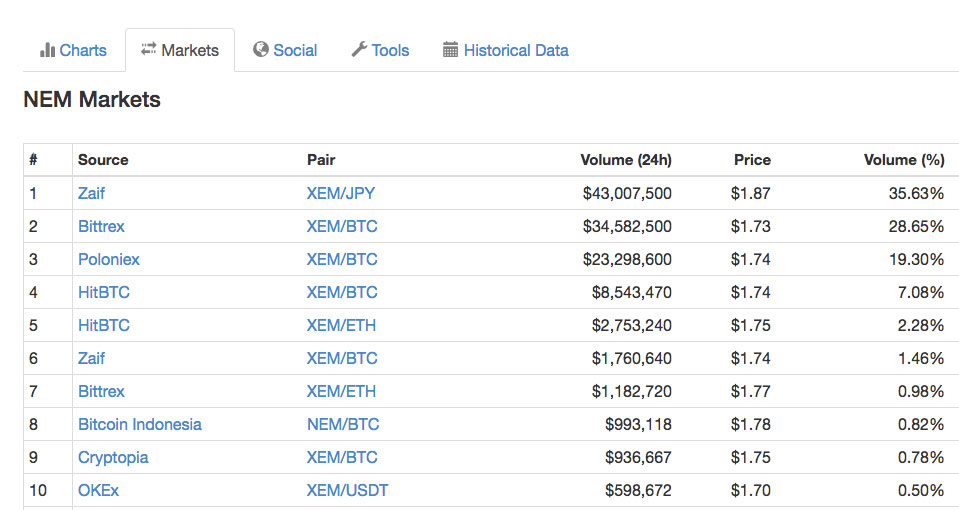959x510 pixels.
Task: Select the 7.08% volume share cell
Action: click(920, 292)
